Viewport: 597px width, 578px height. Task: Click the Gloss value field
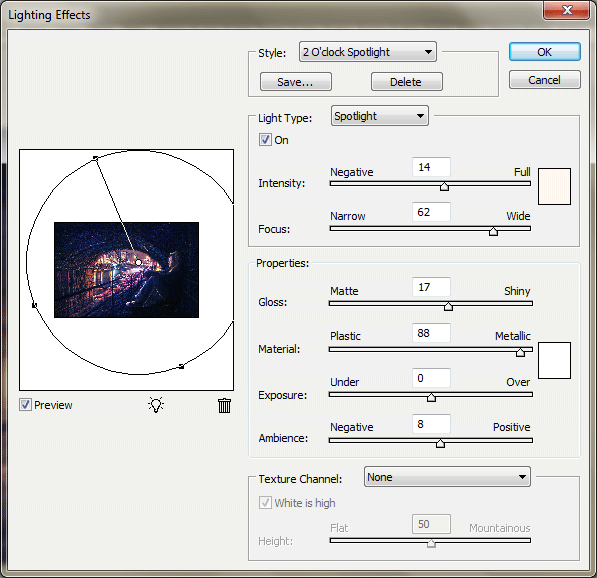click(x=431, y=287)
